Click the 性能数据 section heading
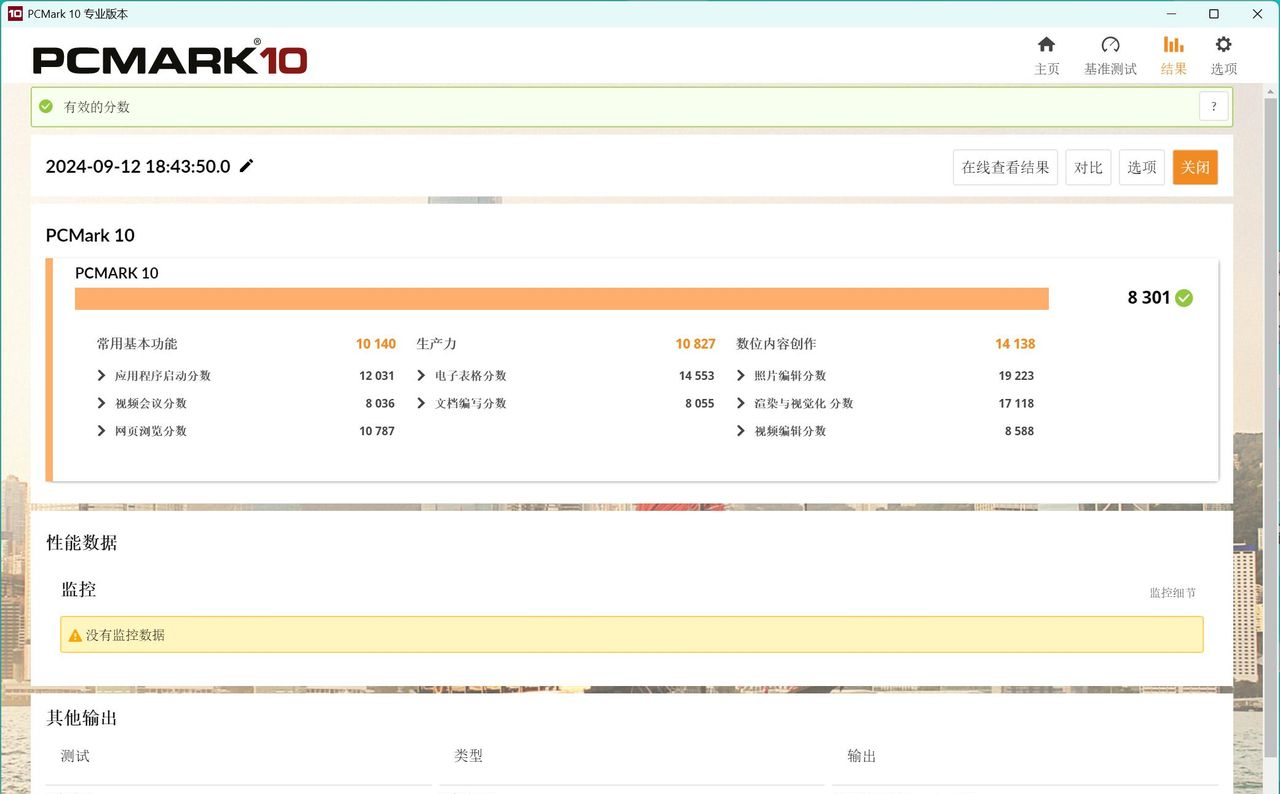 pyautogui.click(x=82, y=543)
